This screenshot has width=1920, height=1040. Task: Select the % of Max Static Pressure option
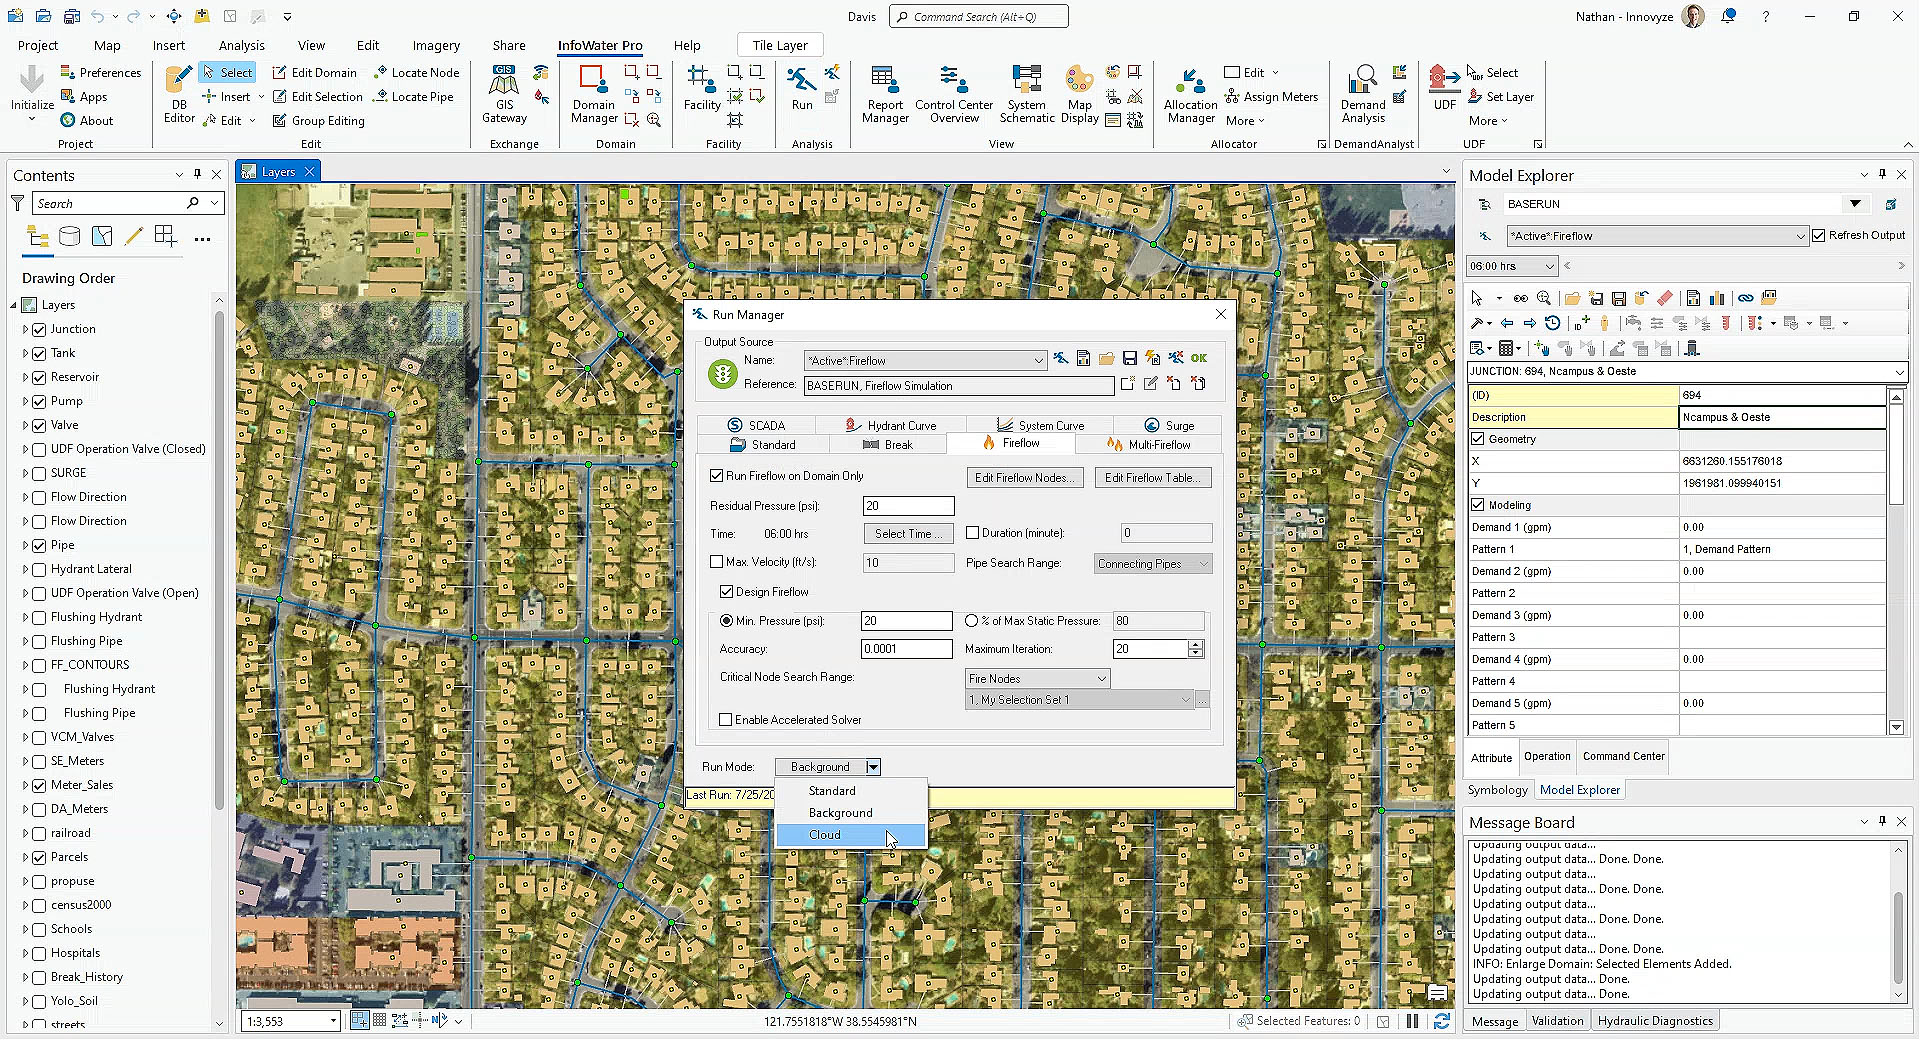click(972, 621)
